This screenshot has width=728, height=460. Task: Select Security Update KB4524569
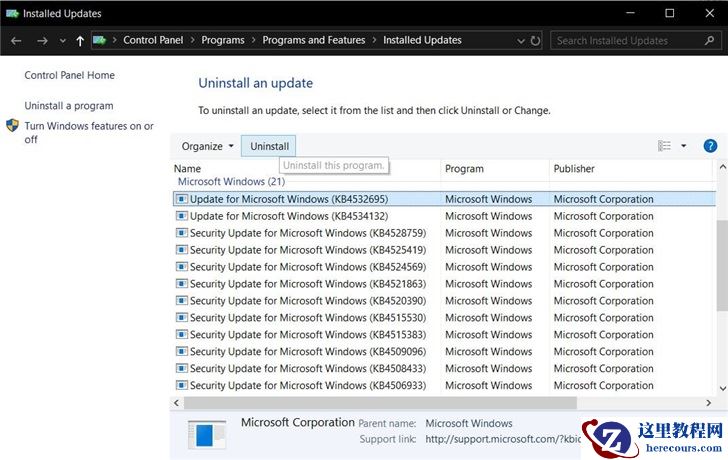444,267
